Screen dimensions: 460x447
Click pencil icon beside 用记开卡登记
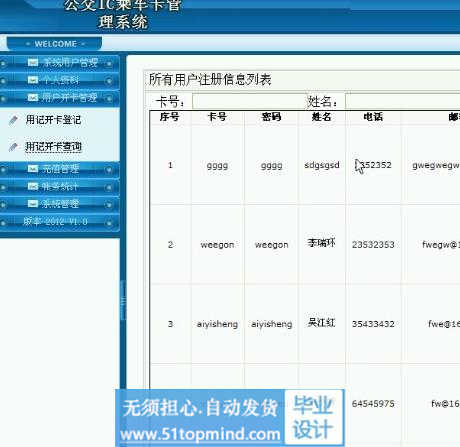13,120
